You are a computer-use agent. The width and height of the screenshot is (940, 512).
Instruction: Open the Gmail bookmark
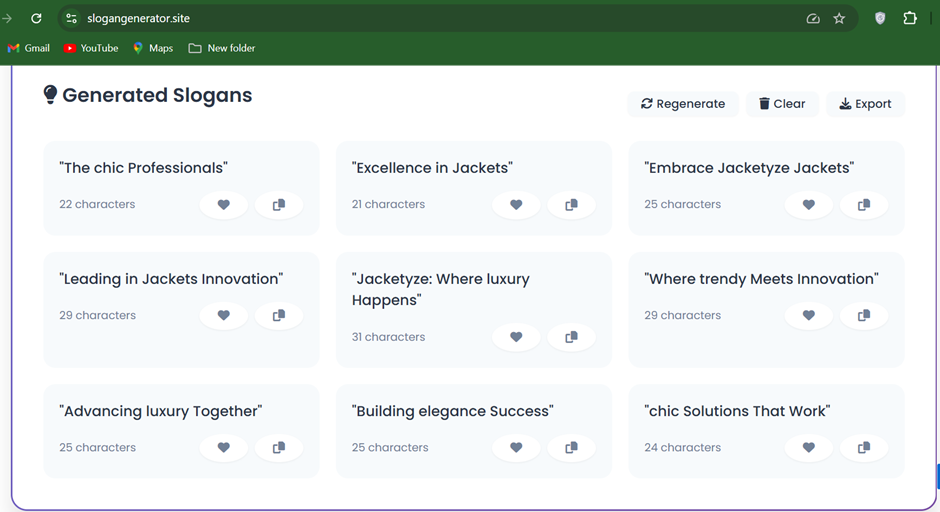pyautogui.click(x=29, y=48)
